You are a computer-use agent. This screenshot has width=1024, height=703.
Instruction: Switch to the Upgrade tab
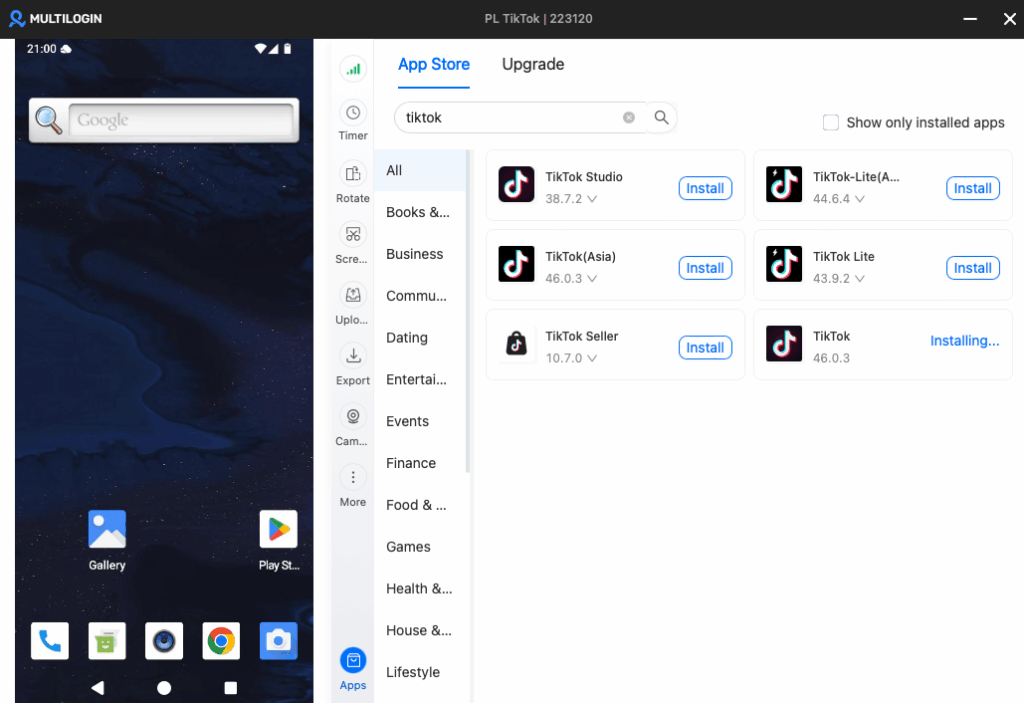coord(533,64)
